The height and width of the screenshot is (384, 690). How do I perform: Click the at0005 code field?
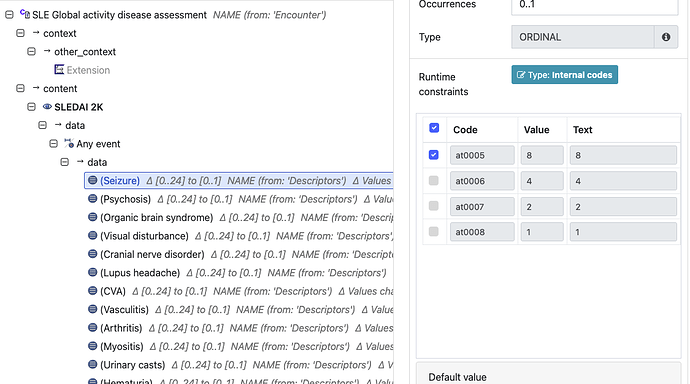[482, 155]
